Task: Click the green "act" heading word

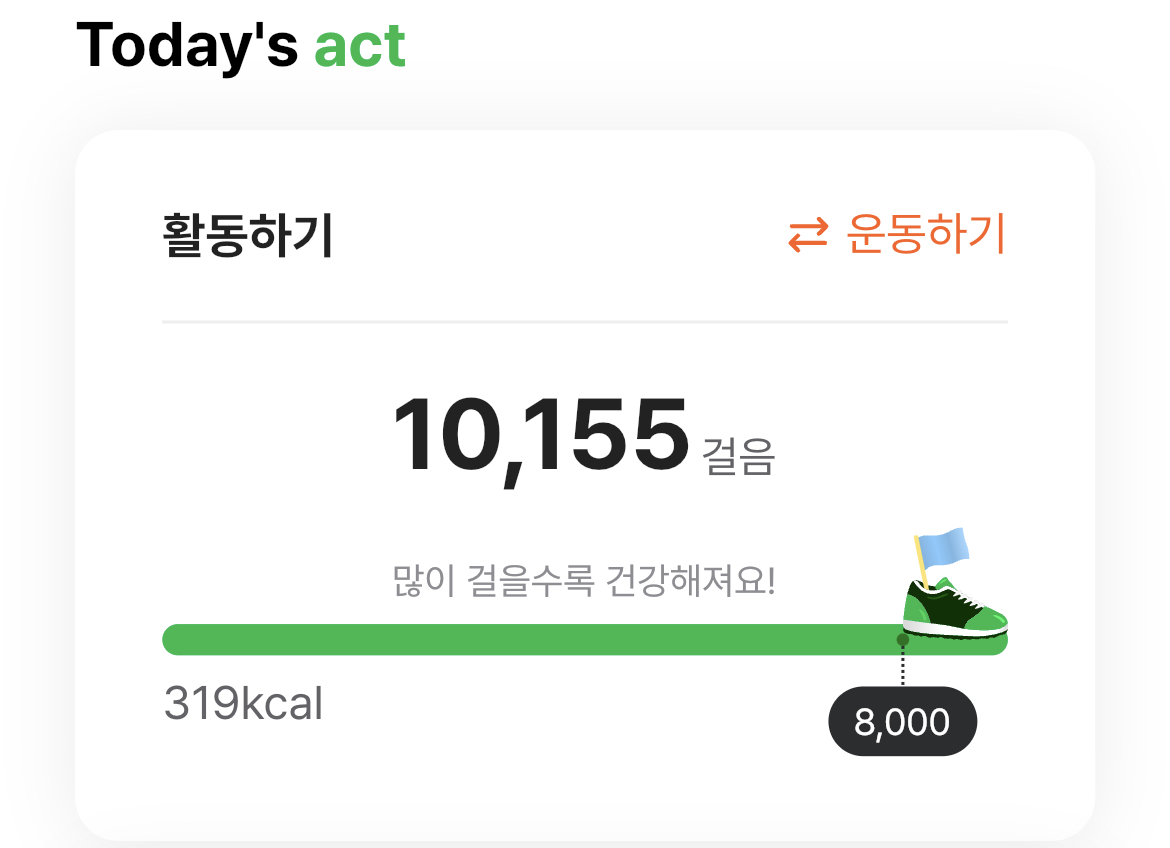Action: coord(360,46)
